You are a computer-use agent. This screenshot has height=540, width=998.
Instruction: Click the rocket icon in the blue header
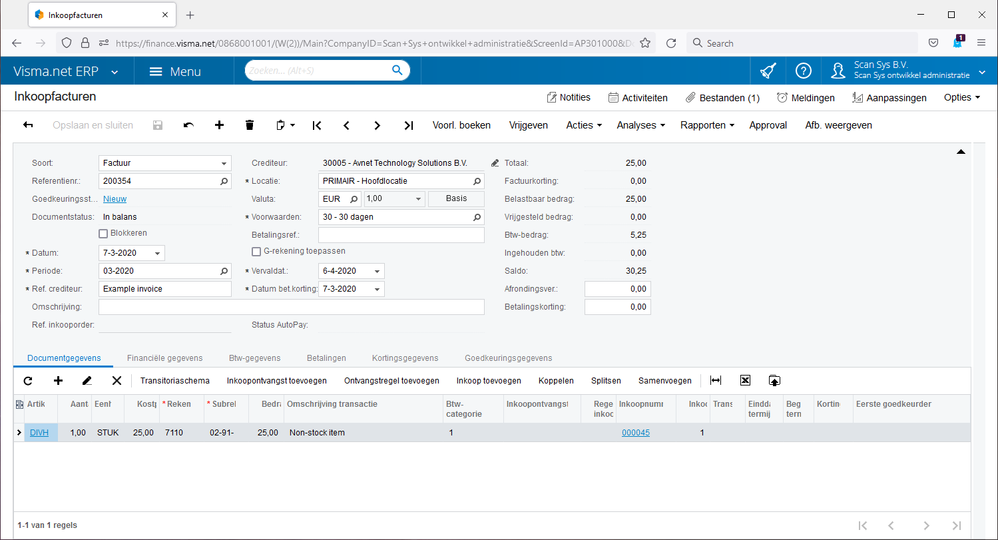[768, 71]
